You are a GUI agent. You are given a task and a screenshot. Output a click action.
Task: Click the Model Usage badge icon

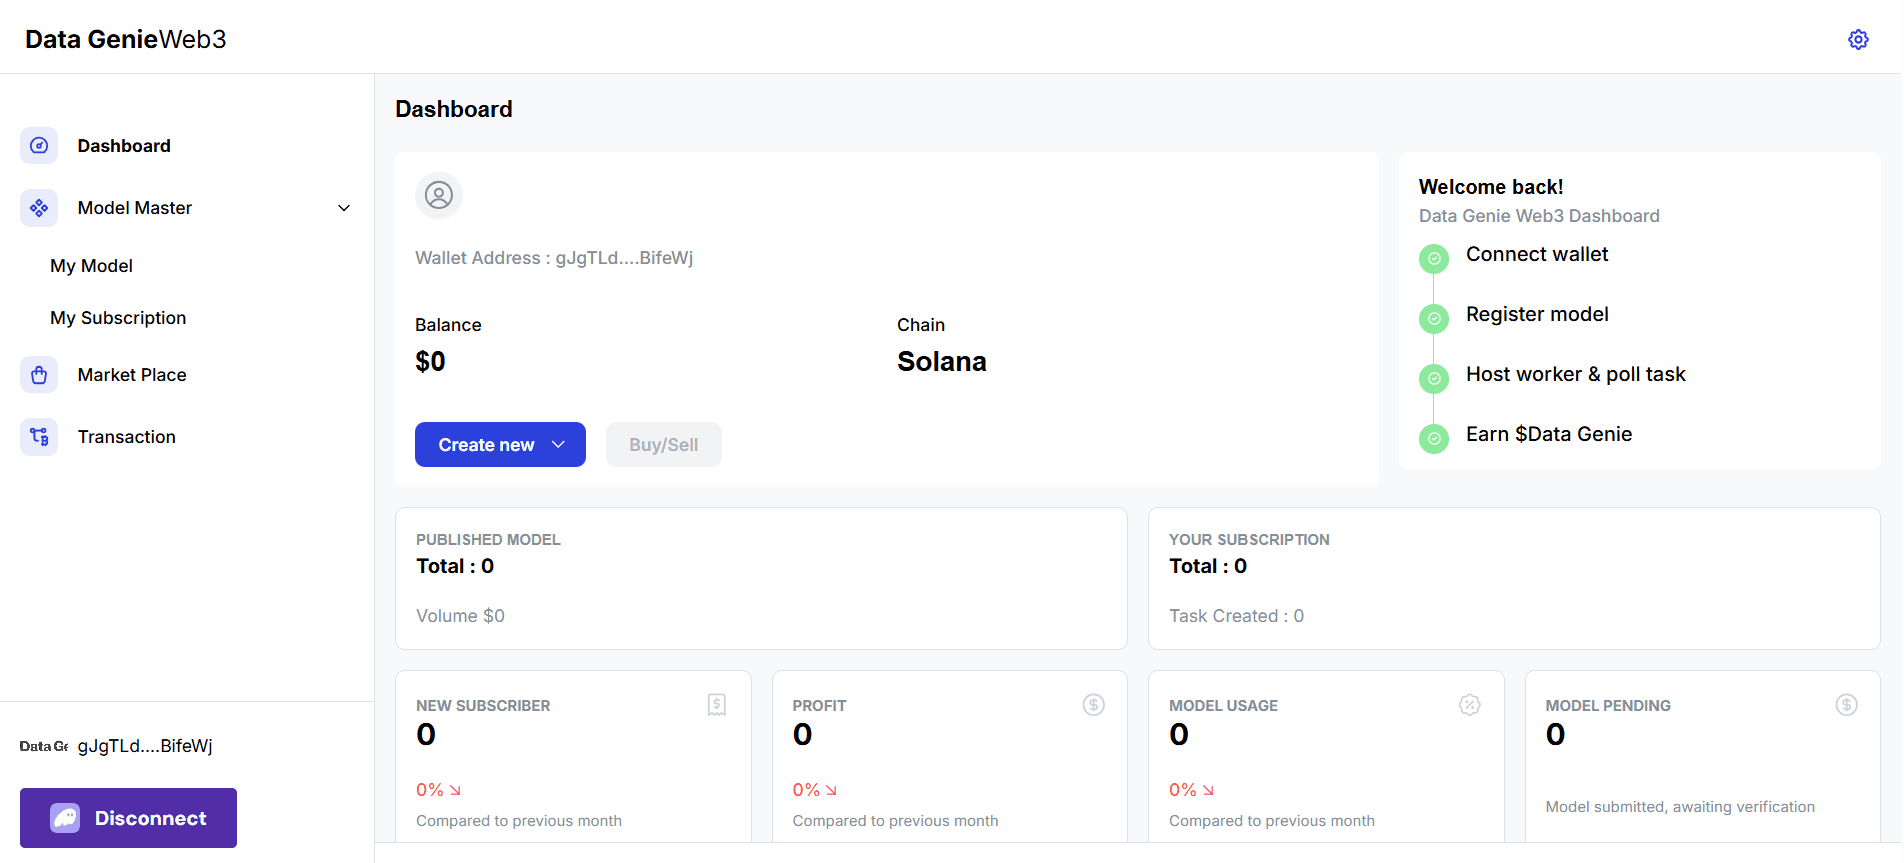click(1470, 705)
